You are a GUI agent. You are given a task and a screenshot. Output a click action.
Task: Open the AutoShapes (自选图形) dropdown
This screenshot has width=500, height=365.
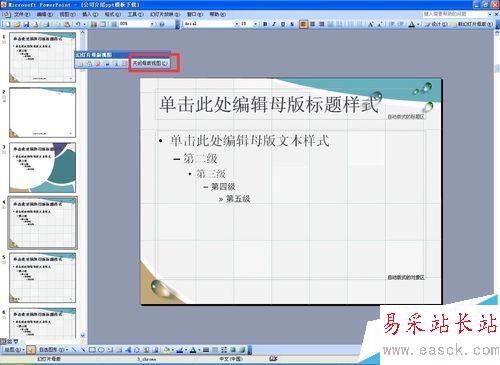pyautogui.click(x=53, y=350)
